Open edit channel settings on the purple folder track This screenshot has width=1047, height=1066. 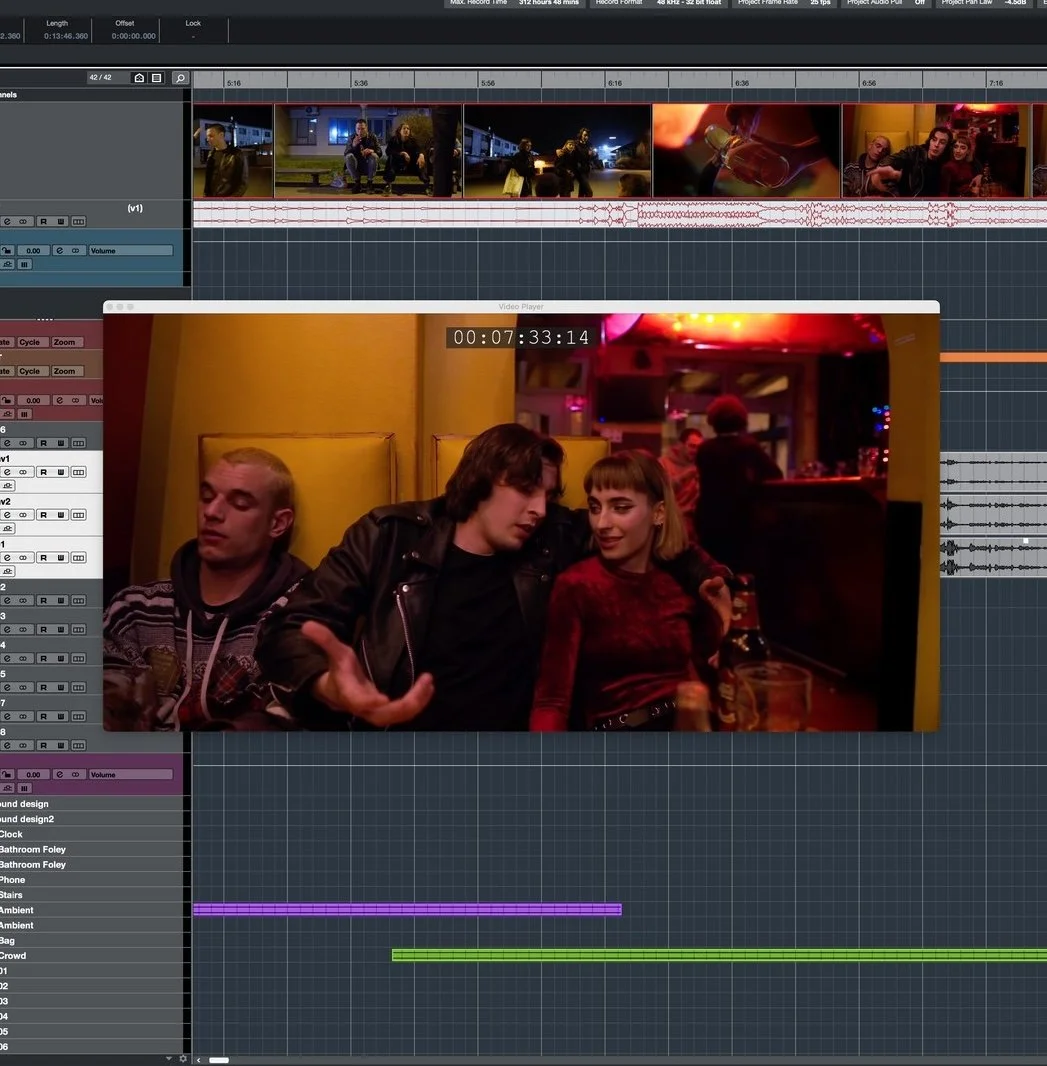tap(60, 775)
